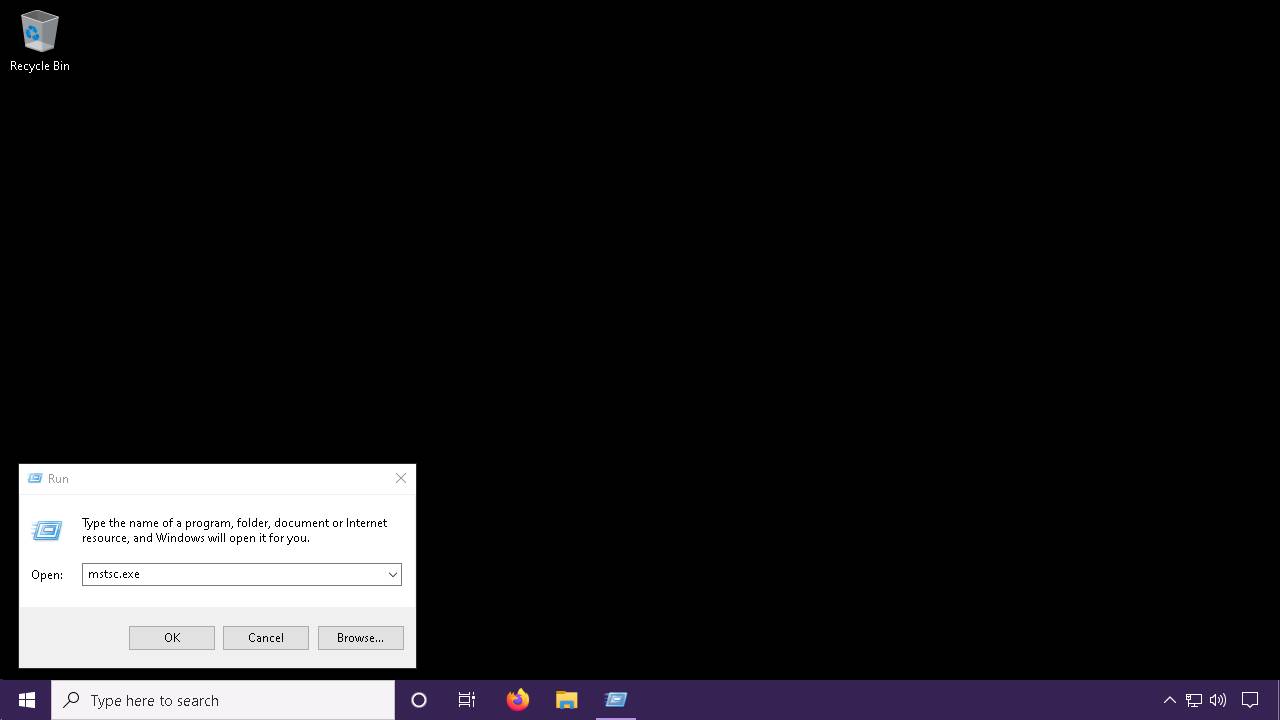Close the Run dialog window
Viewport: 1280px width, 720px height.
[x=401, y=479]
